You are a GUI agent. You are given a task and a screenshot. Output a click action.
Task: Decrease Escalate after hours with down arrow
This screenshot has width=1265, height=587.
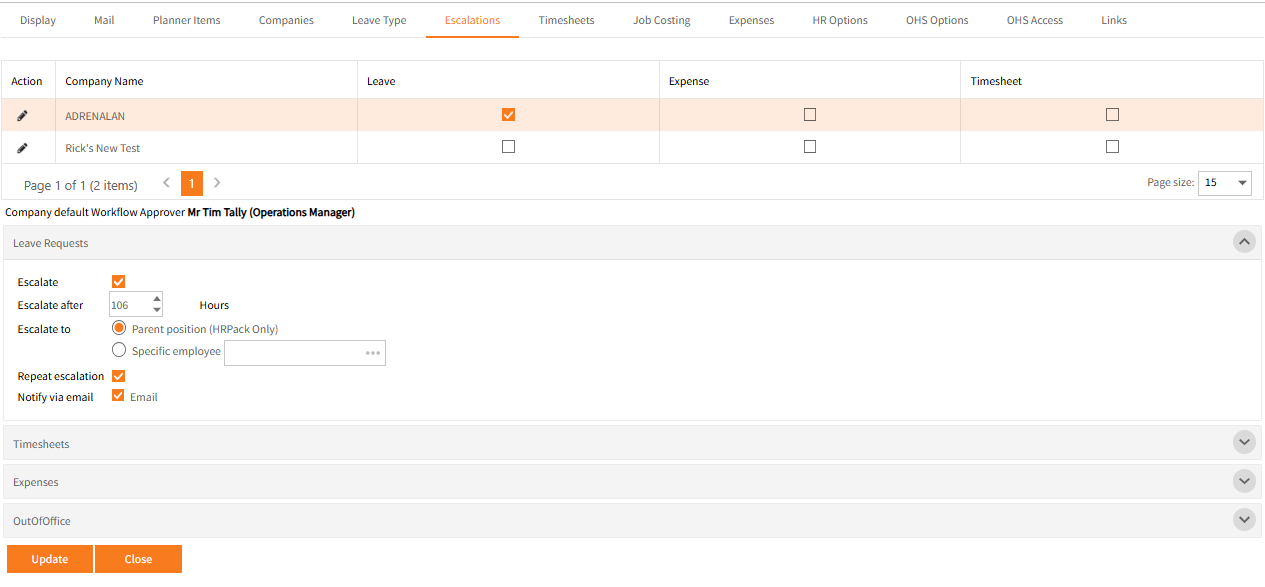(x=157, y=310)
